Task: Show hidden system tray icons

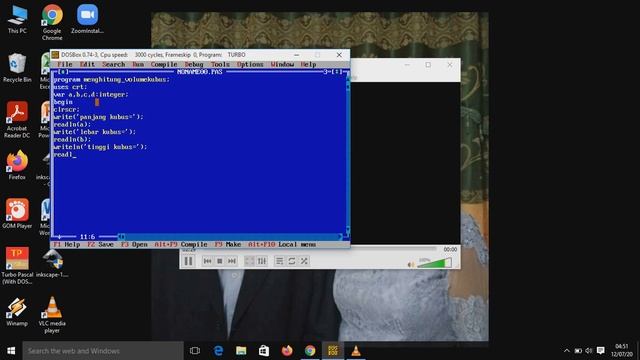Action: pyautogui.click(x=567, y=351)
